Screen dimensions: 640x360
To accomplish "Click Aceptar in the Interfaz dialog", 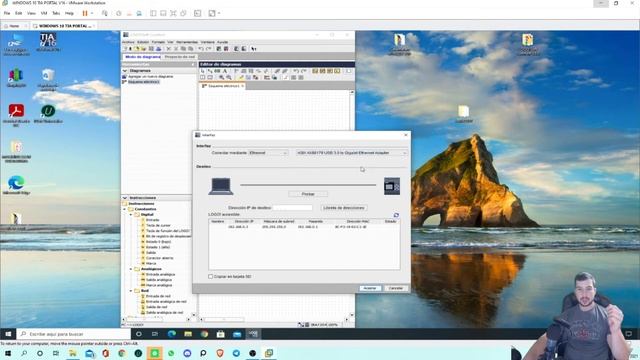I will [370, 288].
